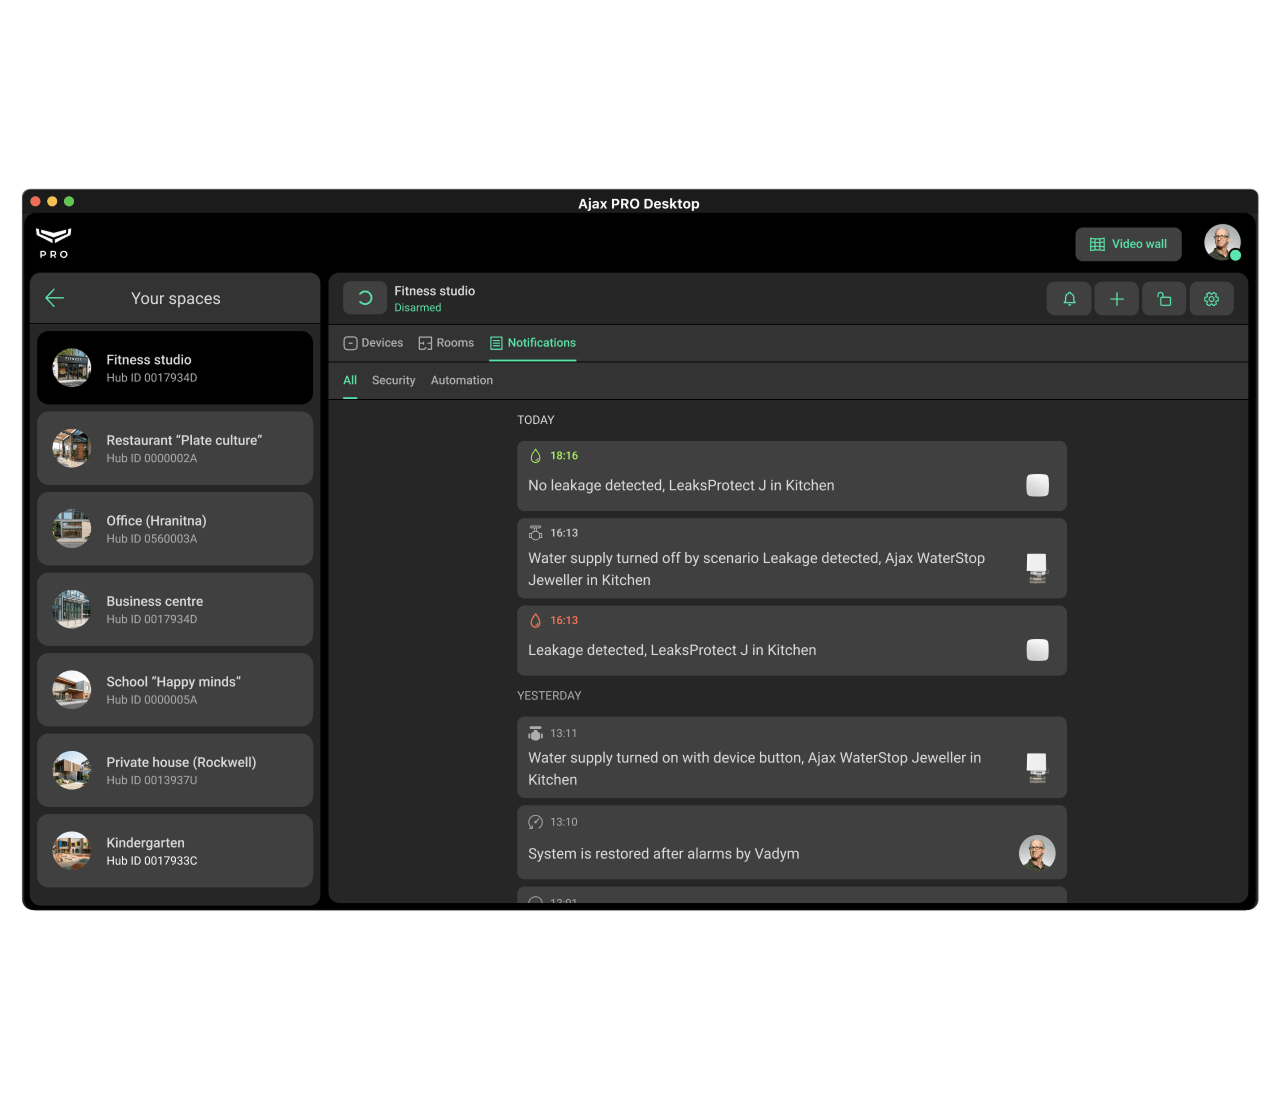Open "Water supply turned on with device button" notification
This screenshot has width=1280, height=1100.
(x=792, y=758)
